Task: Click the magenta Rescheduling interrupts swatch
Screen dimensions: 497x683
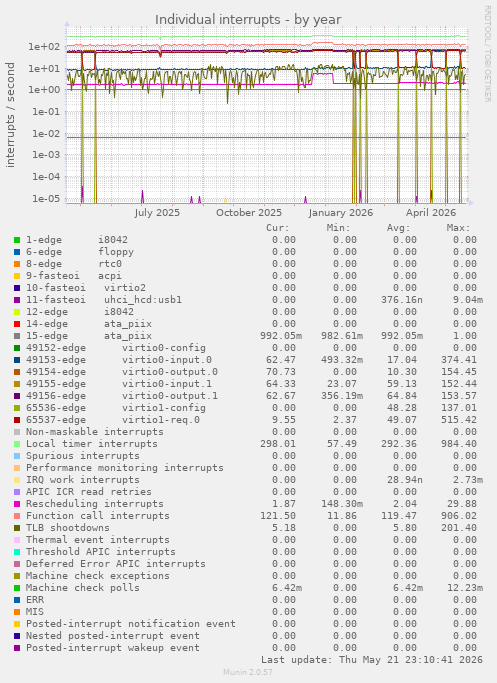Action: (x=17, y=504)
